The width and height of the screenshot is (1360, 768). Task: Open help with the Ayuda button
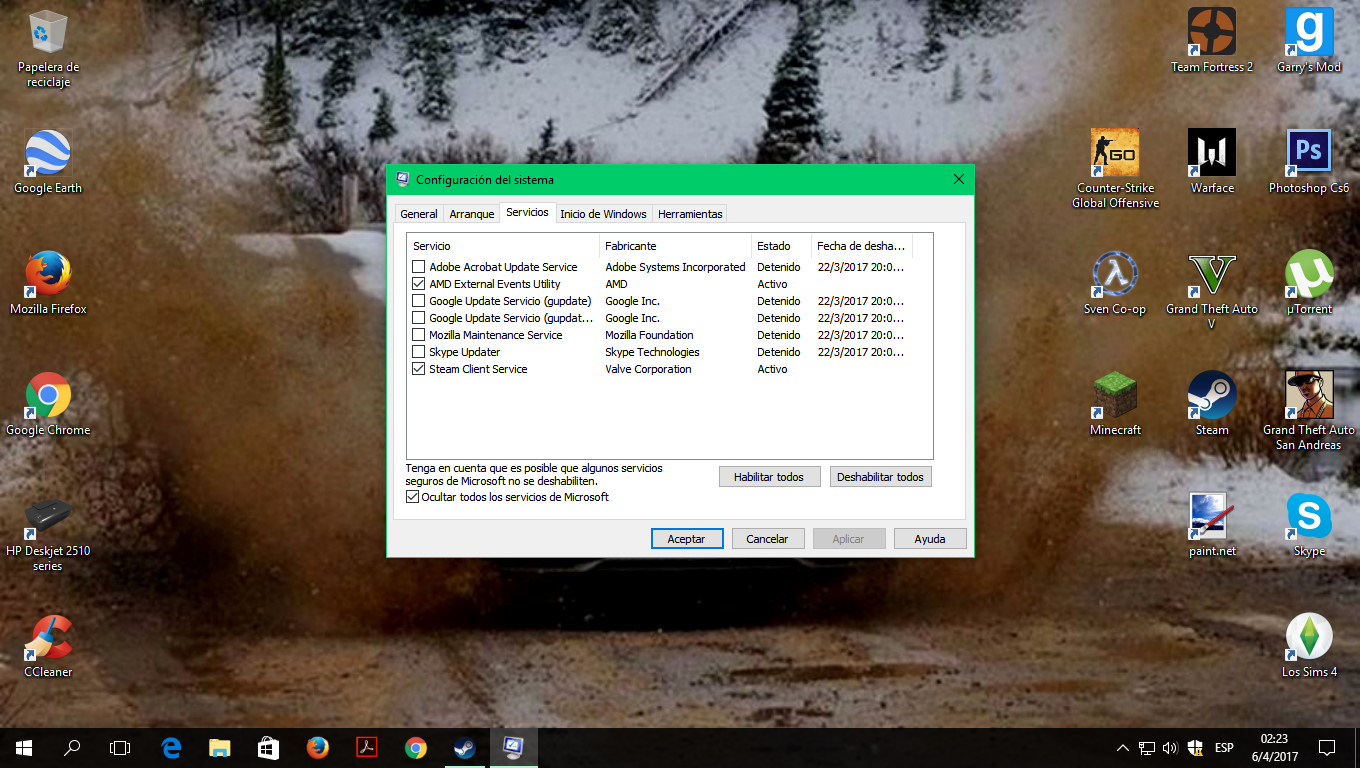pyautogui.click(x=930, y=539)
